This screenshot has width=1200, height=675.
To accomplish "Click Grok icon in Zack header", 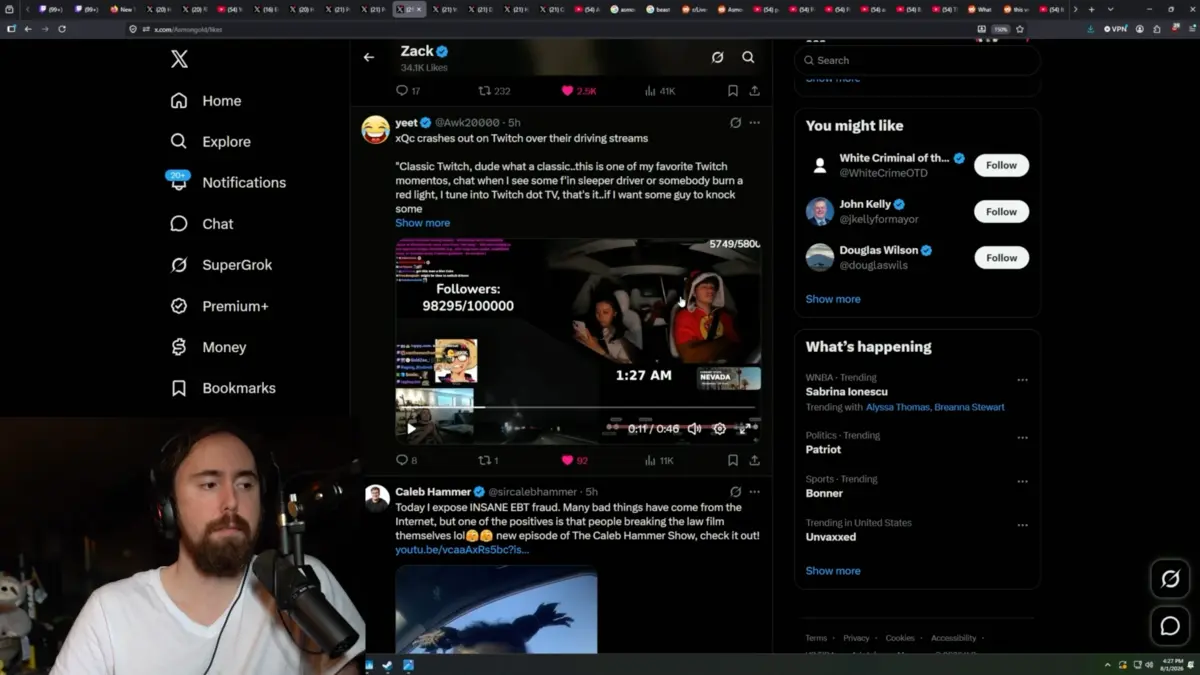I will click(x=717, y=57).
